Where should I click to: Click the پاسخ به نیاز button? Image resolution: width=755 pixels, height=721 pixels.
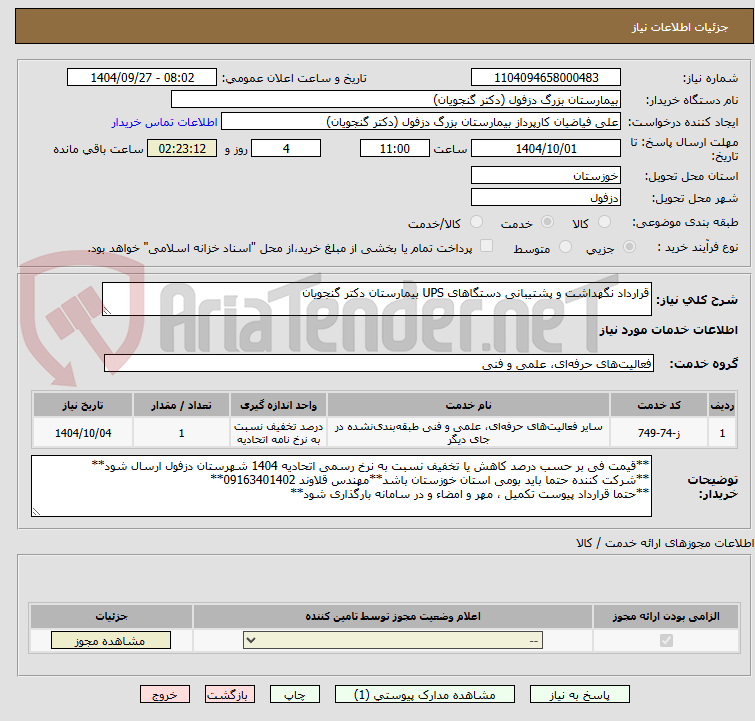579,695
